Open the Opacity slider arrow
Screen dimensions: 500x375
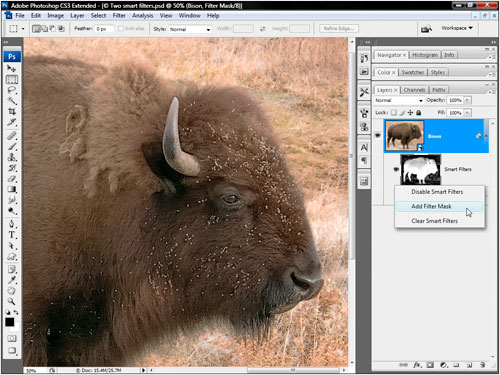tap(467, 100)
